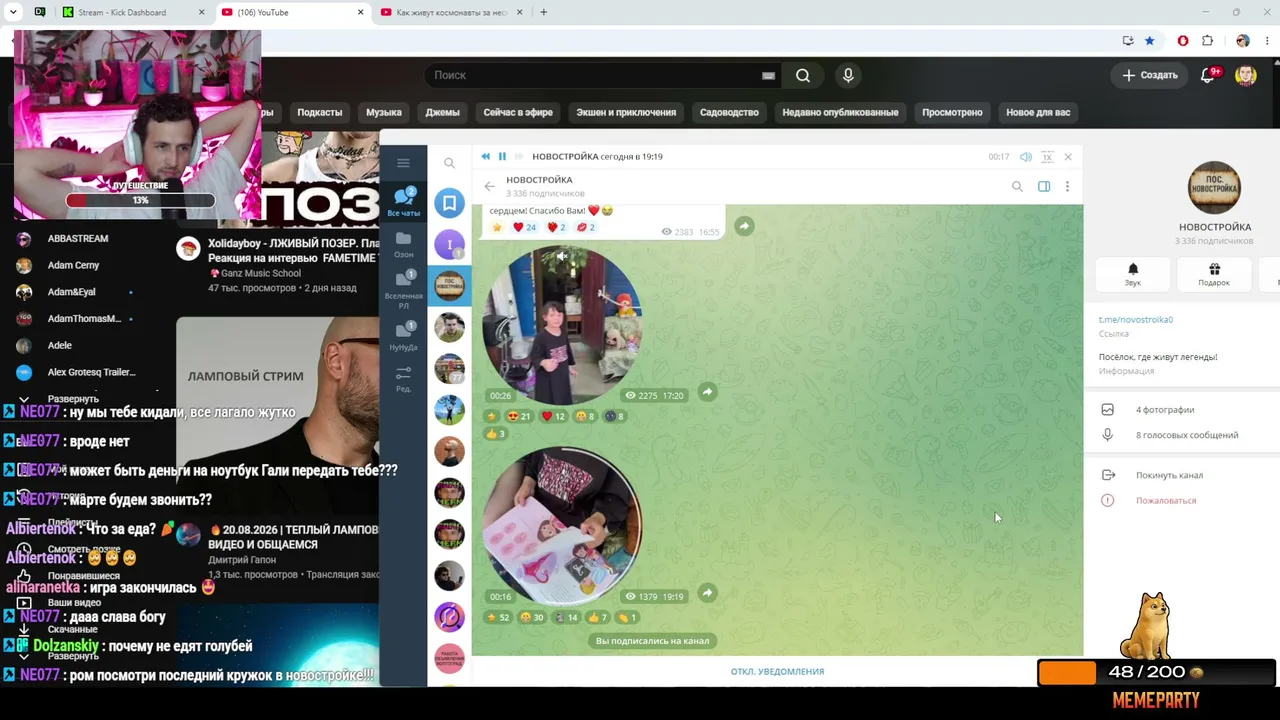This screenshot has height=720, width=1280.
Task: Click the 'Подарок' gift button
Action: point(1214,274)
